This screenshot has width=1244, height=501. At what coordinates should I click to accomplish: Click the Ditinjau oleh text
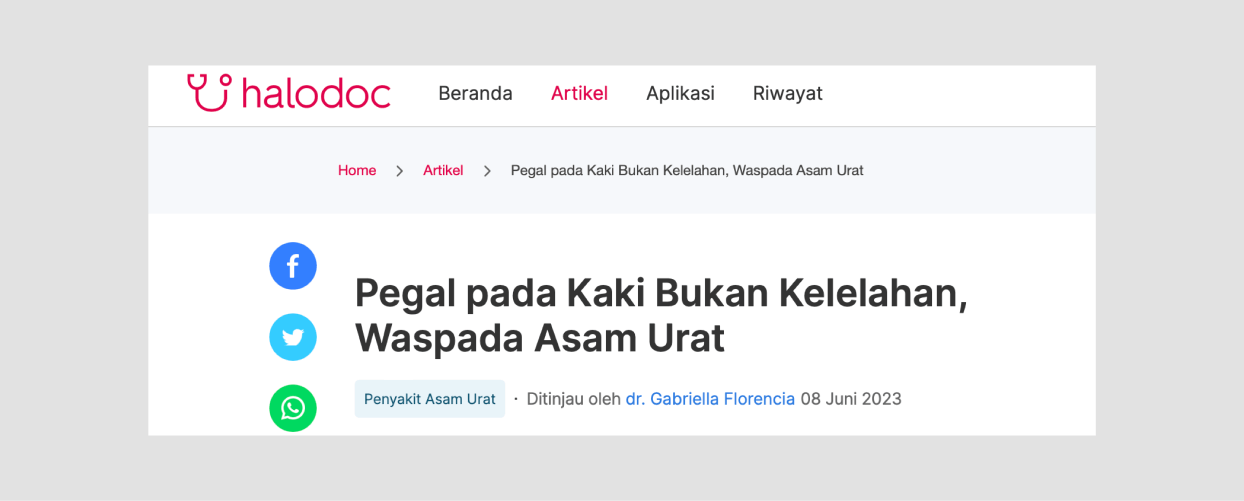(x=574, y=399)
